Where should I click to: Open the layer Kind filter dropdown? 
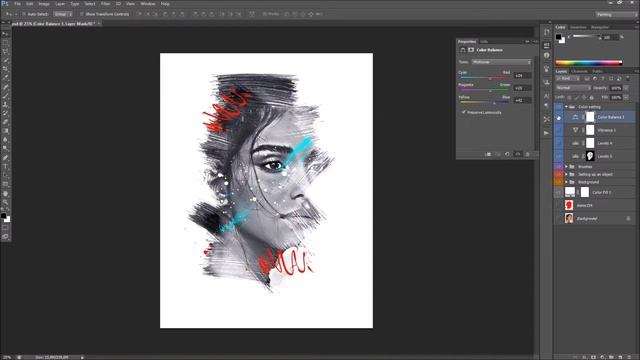pyautogui.click(x=568, y=78)
